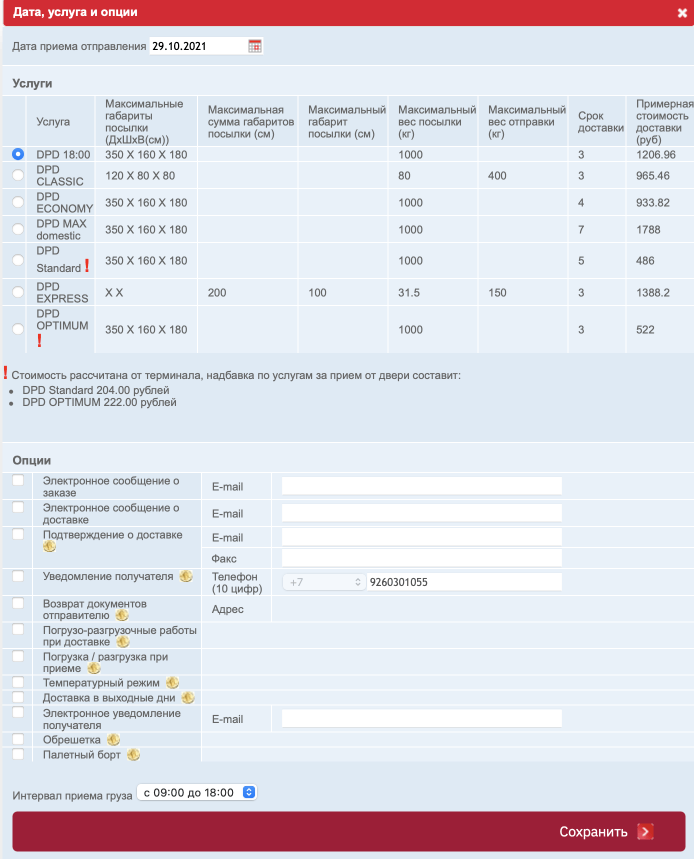This screenshot has height=859, width=694.
Task: Click E-mail field for Подтверждение о доставке
Action: click(x=422, y=537)
